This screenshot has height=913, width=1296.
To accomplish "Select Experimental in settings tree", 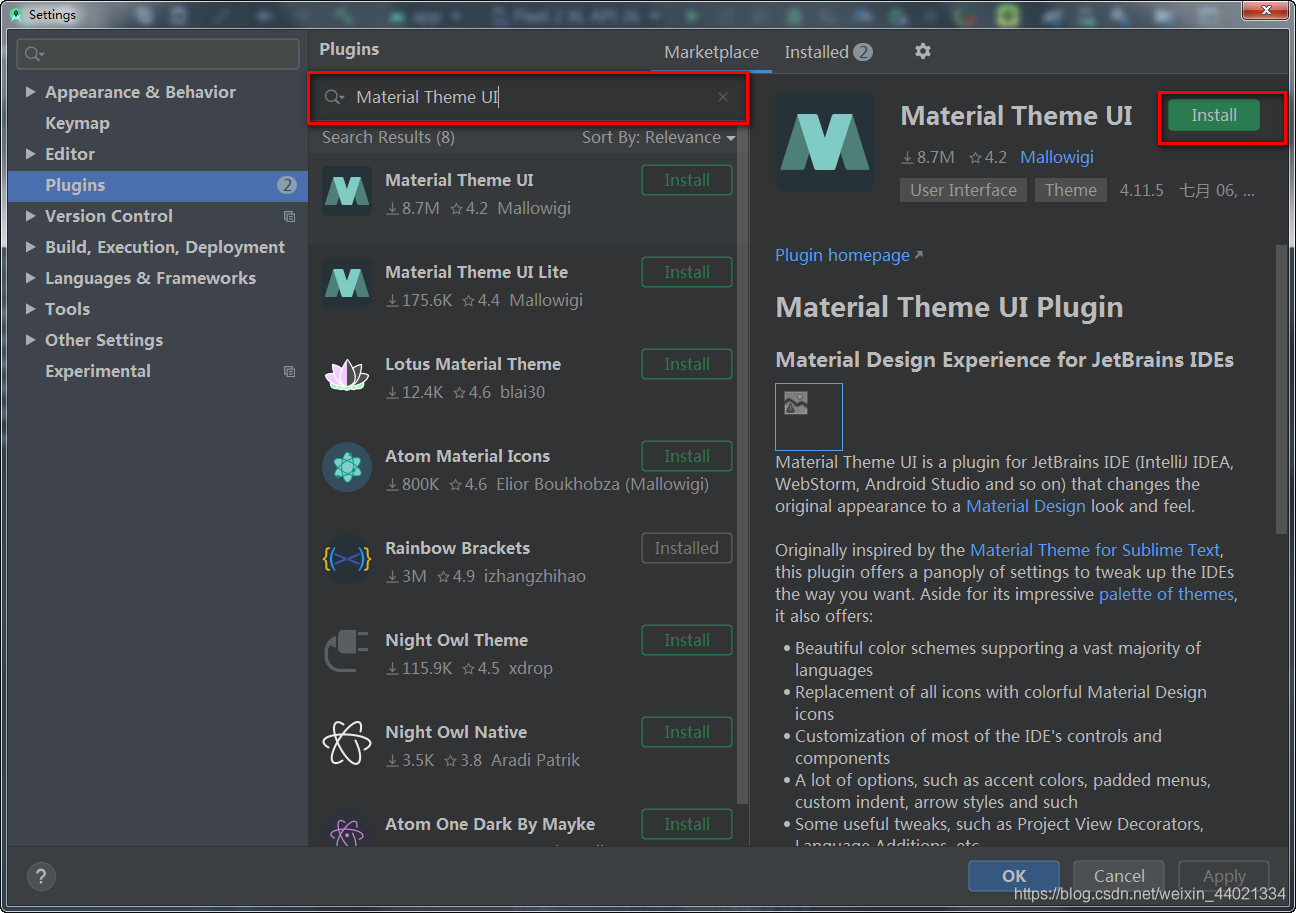I will pyautogui.click(x=98, y=371).
